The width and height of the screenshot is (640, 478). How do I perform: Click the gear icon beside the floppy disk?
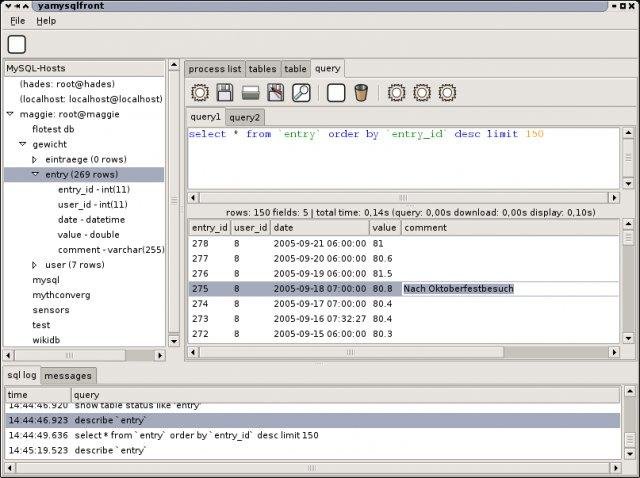coord(200,93)
